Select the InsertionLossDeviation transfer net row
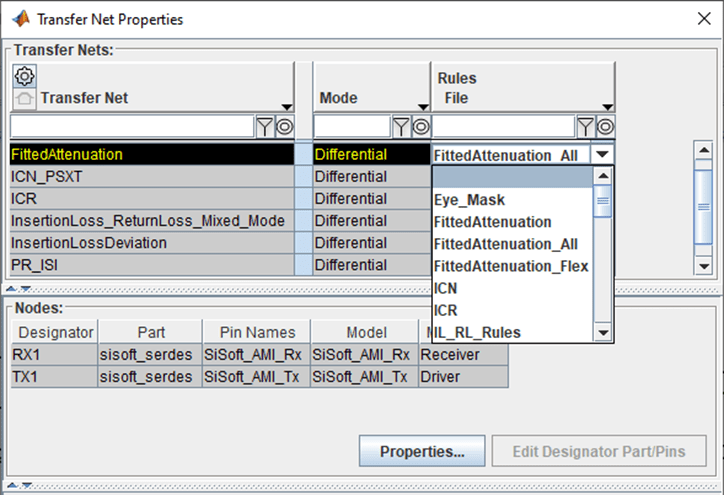This screenshot has height=495, width=724. coord(89,243)
